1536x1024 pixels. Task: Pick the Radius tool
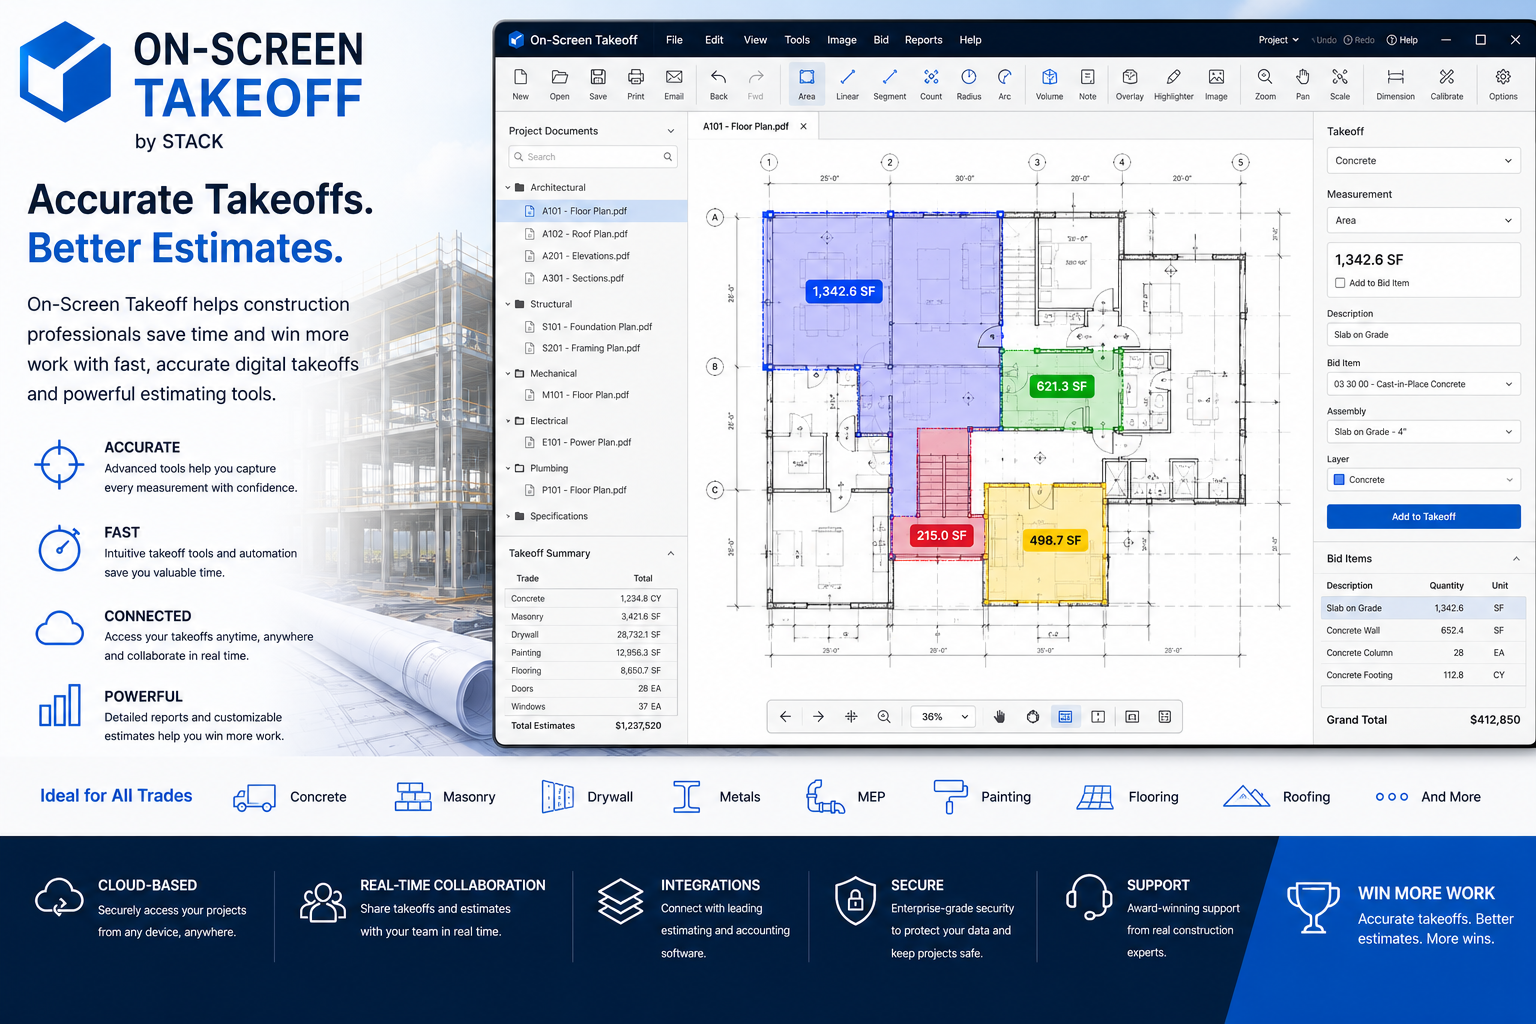[968, 84]
